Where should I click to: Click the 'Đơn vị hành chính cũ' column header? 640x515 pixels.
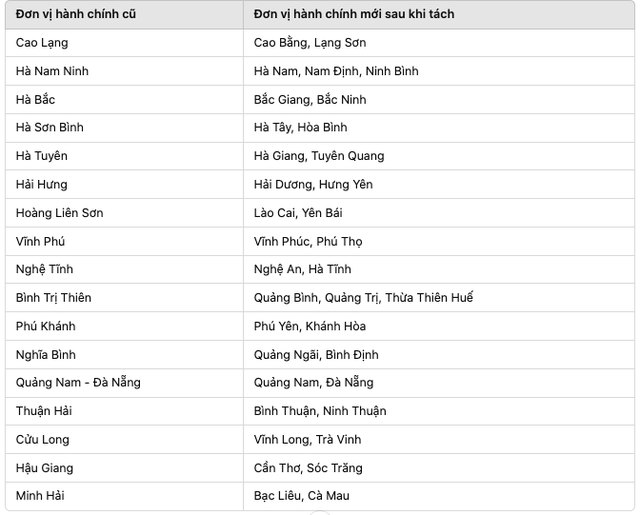79,14
